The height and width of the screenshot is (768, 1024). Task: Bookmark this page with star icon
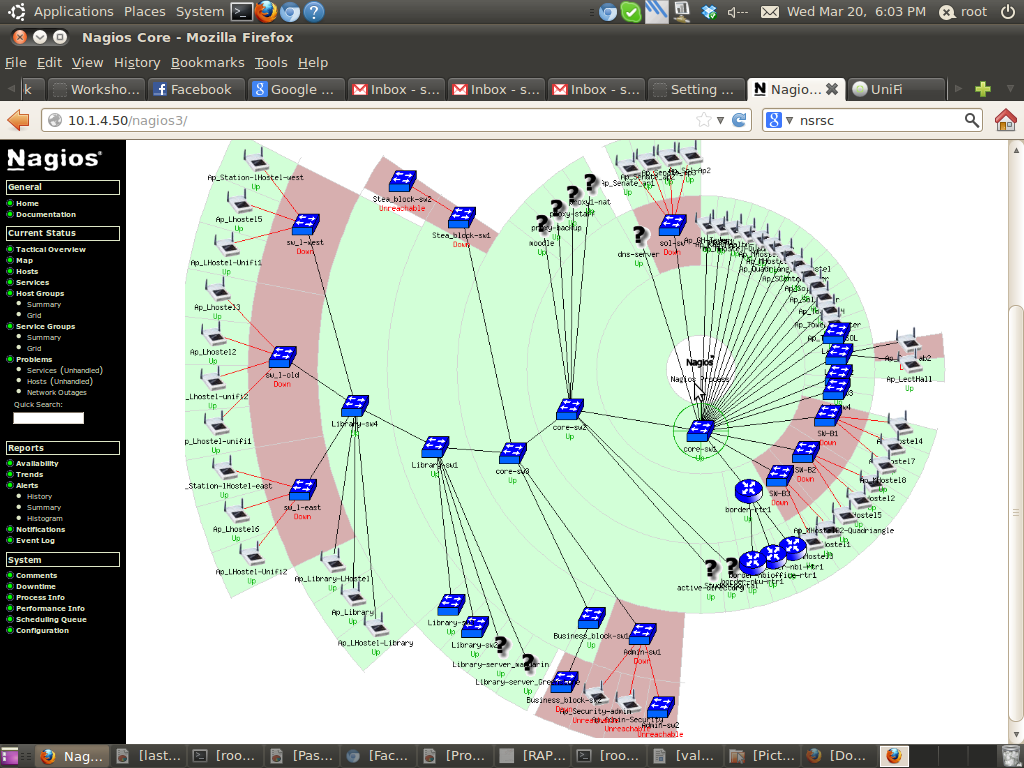[704, 120]
